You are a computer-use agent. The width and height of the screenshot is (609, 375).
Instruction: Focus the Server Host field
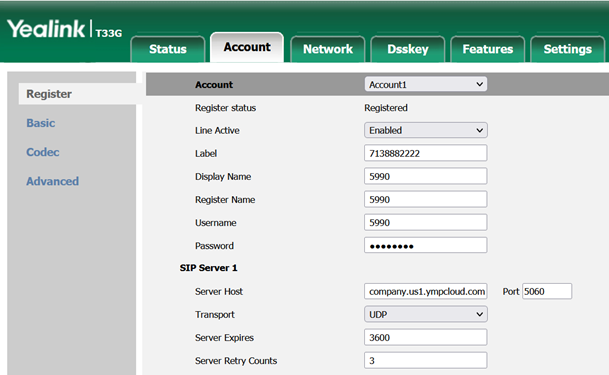[426, 291]
